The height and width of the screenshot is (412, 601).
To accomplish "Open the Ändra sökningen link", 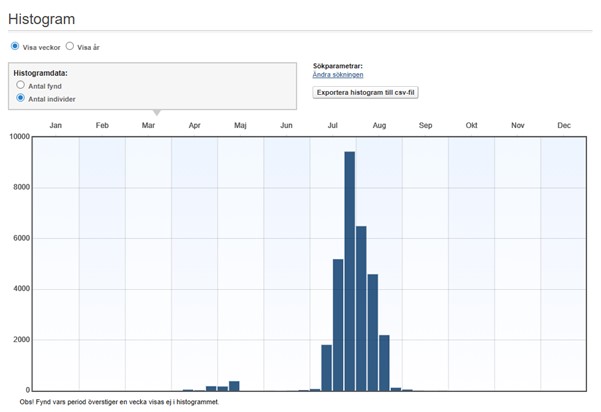I will (x=337, y=75).
